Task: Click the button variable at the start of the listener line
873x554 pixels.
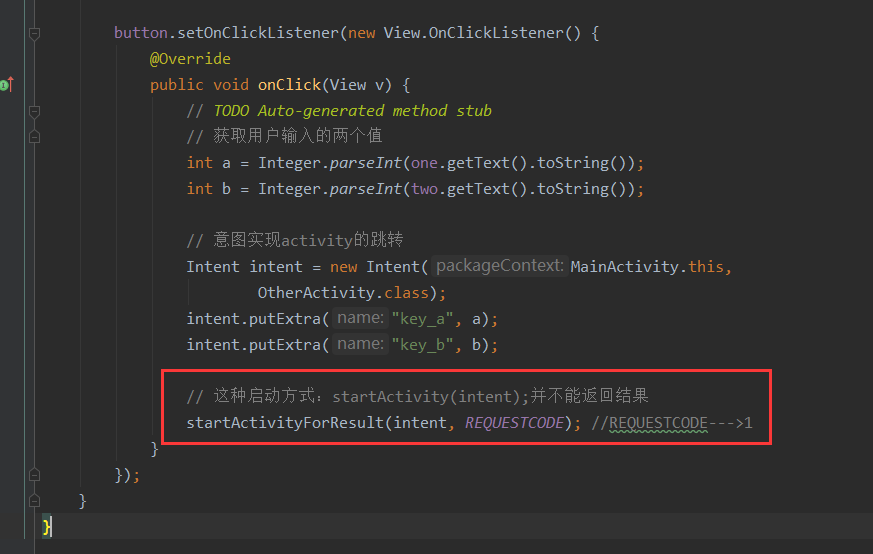Action: click(x=141, y=33)
